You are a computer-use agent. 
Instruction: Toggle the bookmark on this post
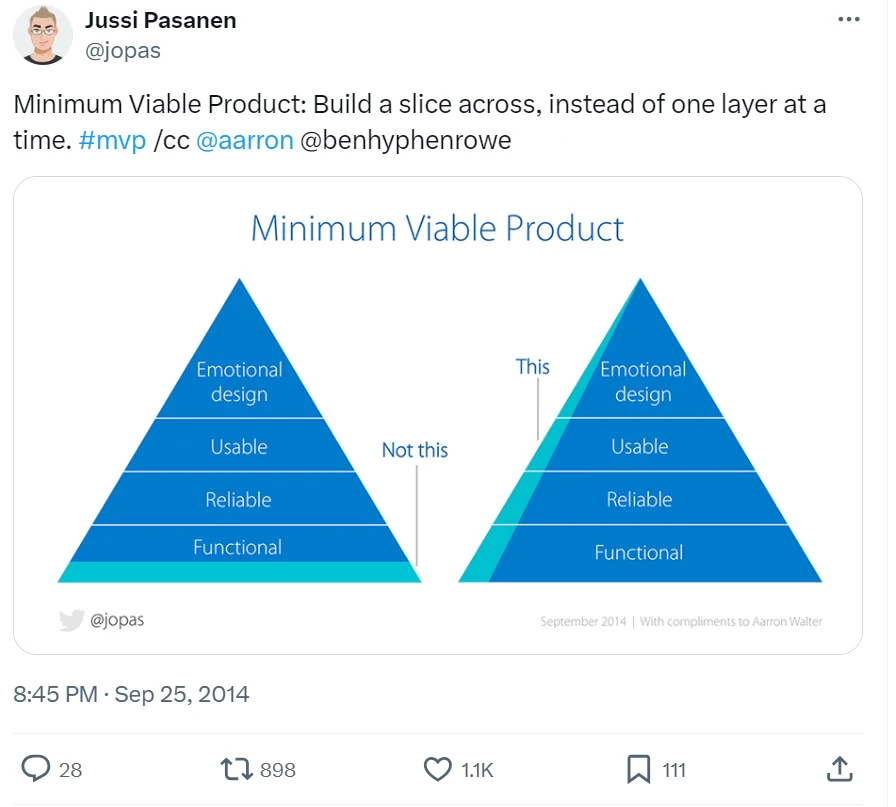[x=638, y=770]
